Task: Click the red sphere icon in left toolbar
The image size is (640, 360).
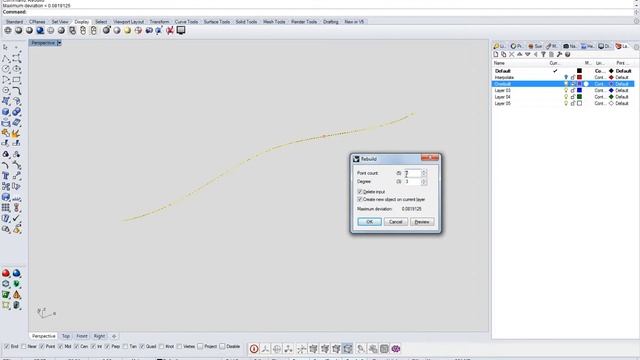Action: pyautogui.click(x=6, y=273)
